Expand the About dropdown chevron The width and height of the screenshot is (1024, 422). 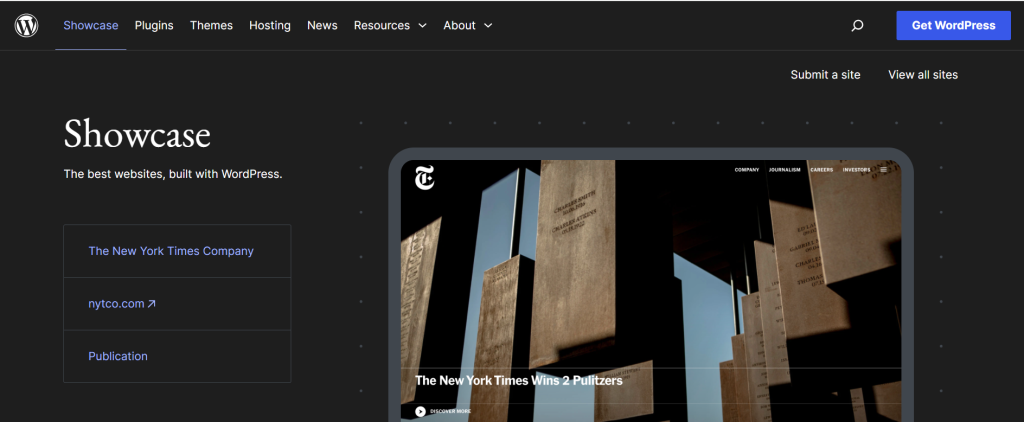[x=488, y=25]
